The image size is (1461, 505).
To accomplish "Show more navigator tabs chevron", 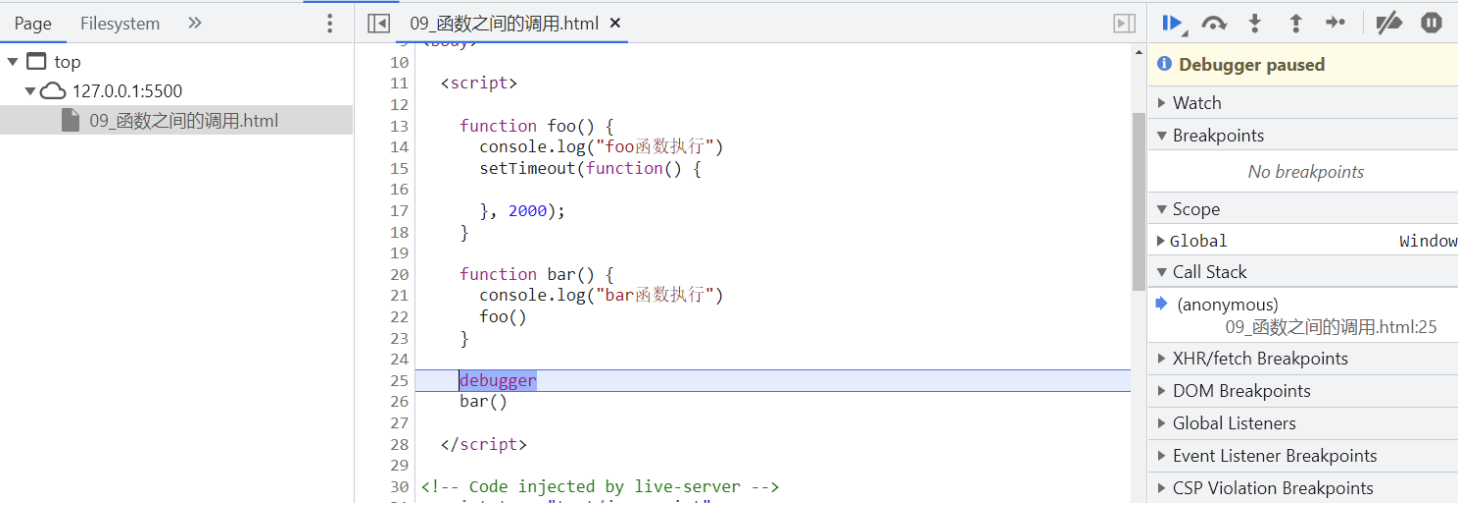I will click(195, 23).
